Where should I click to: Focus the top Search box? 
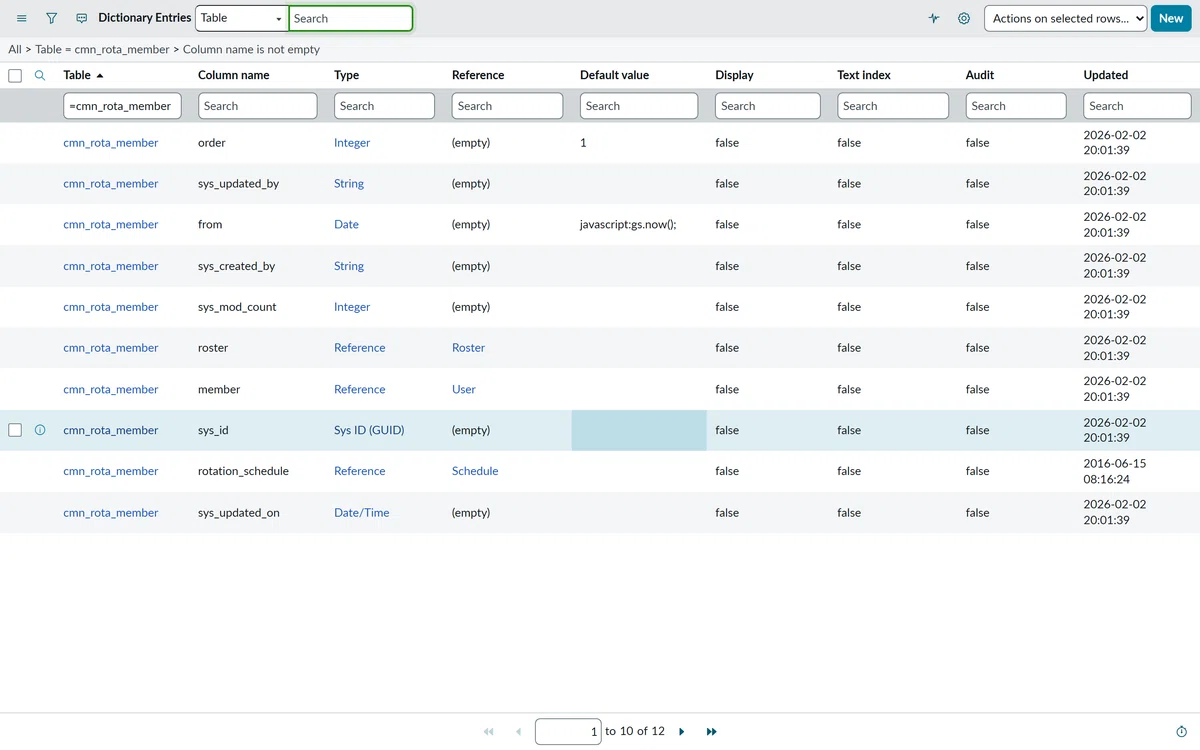pos(351,18)
